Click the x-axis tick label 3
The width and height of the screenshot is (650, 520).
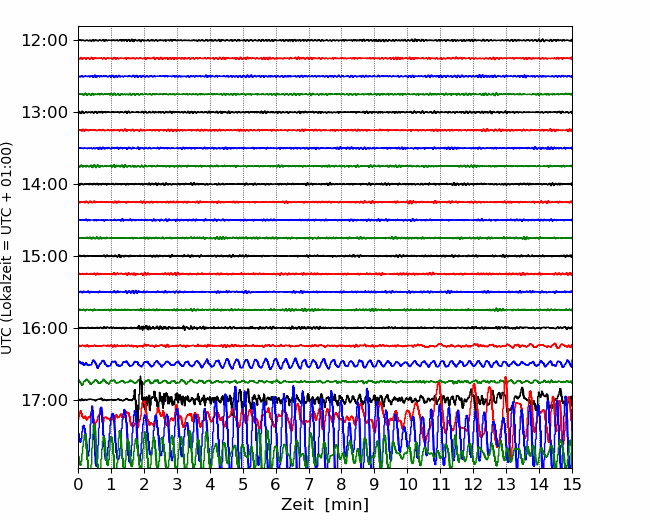(177, 484)
